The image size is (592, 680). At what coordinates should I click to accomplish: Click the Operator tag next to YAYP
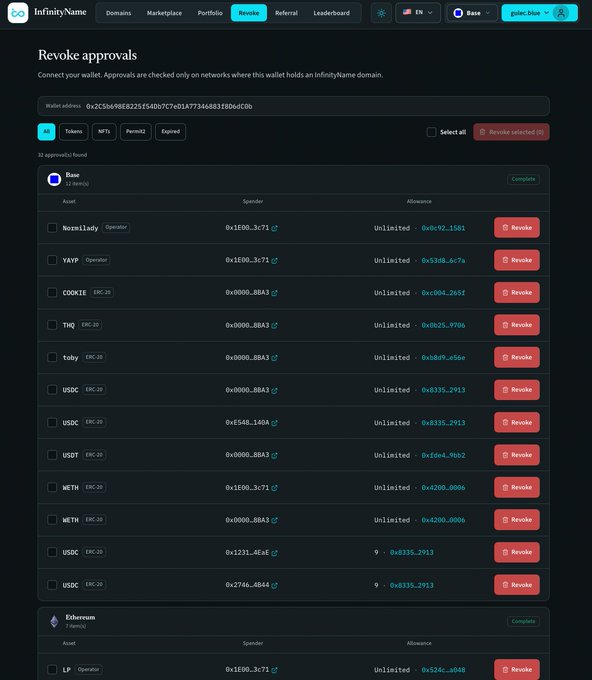point(96,260)
